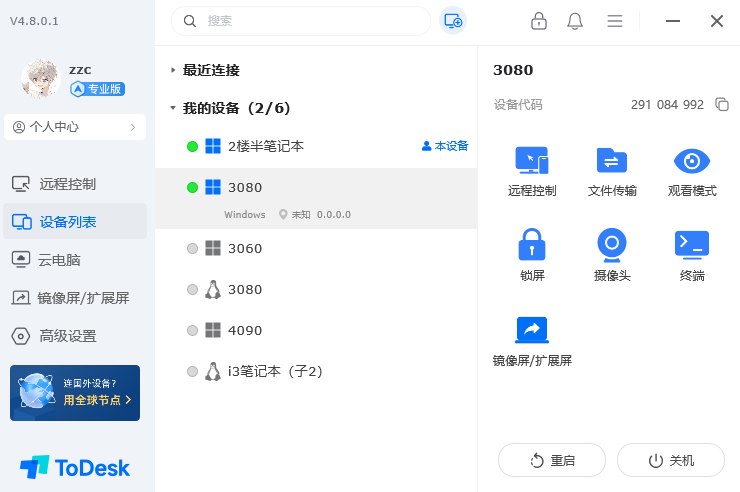Image resolution: width=740 pixels, height=492 pixels.
Task: Start 远程控制 from the 3080 actions panel
Action: point(532,172)
